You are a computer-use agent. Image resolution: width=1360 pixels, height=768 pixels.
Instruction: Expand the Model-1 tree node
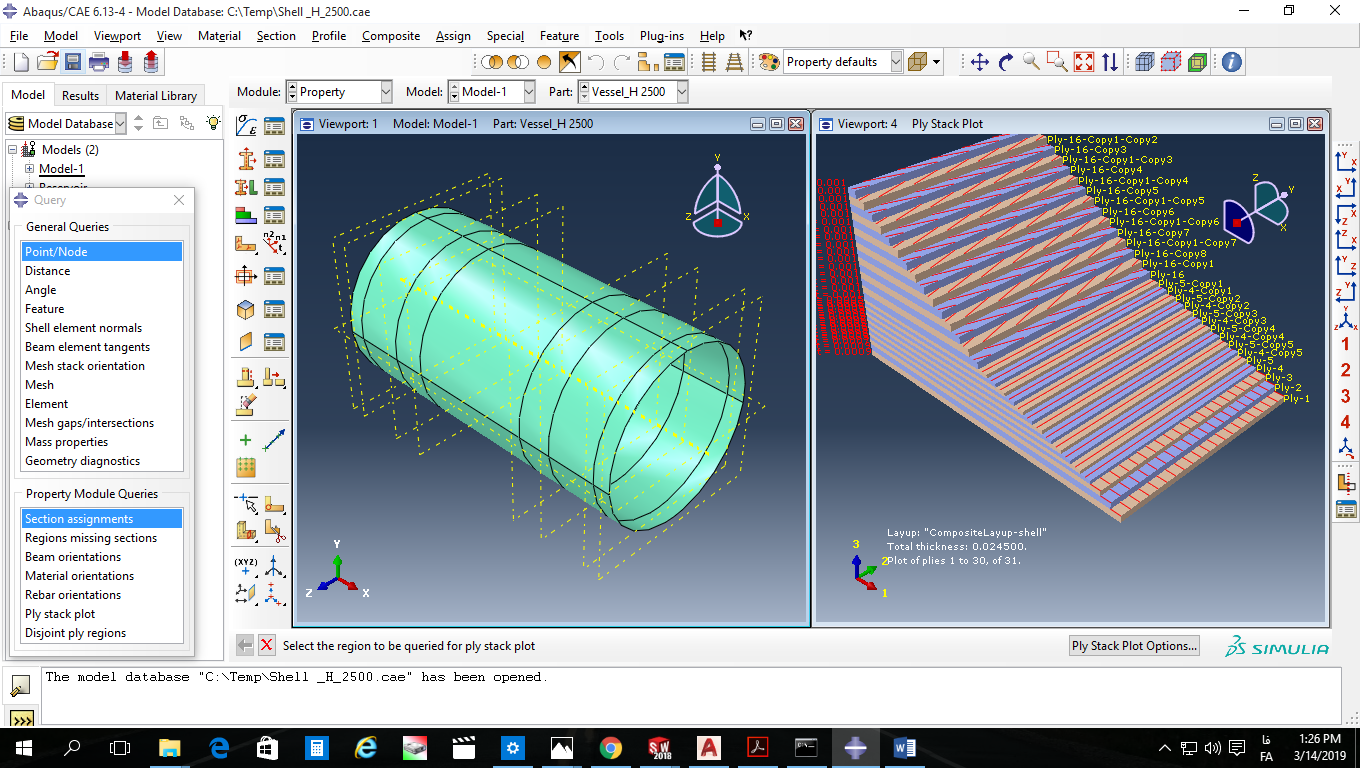pyautogui.click(x=29, y=169)
